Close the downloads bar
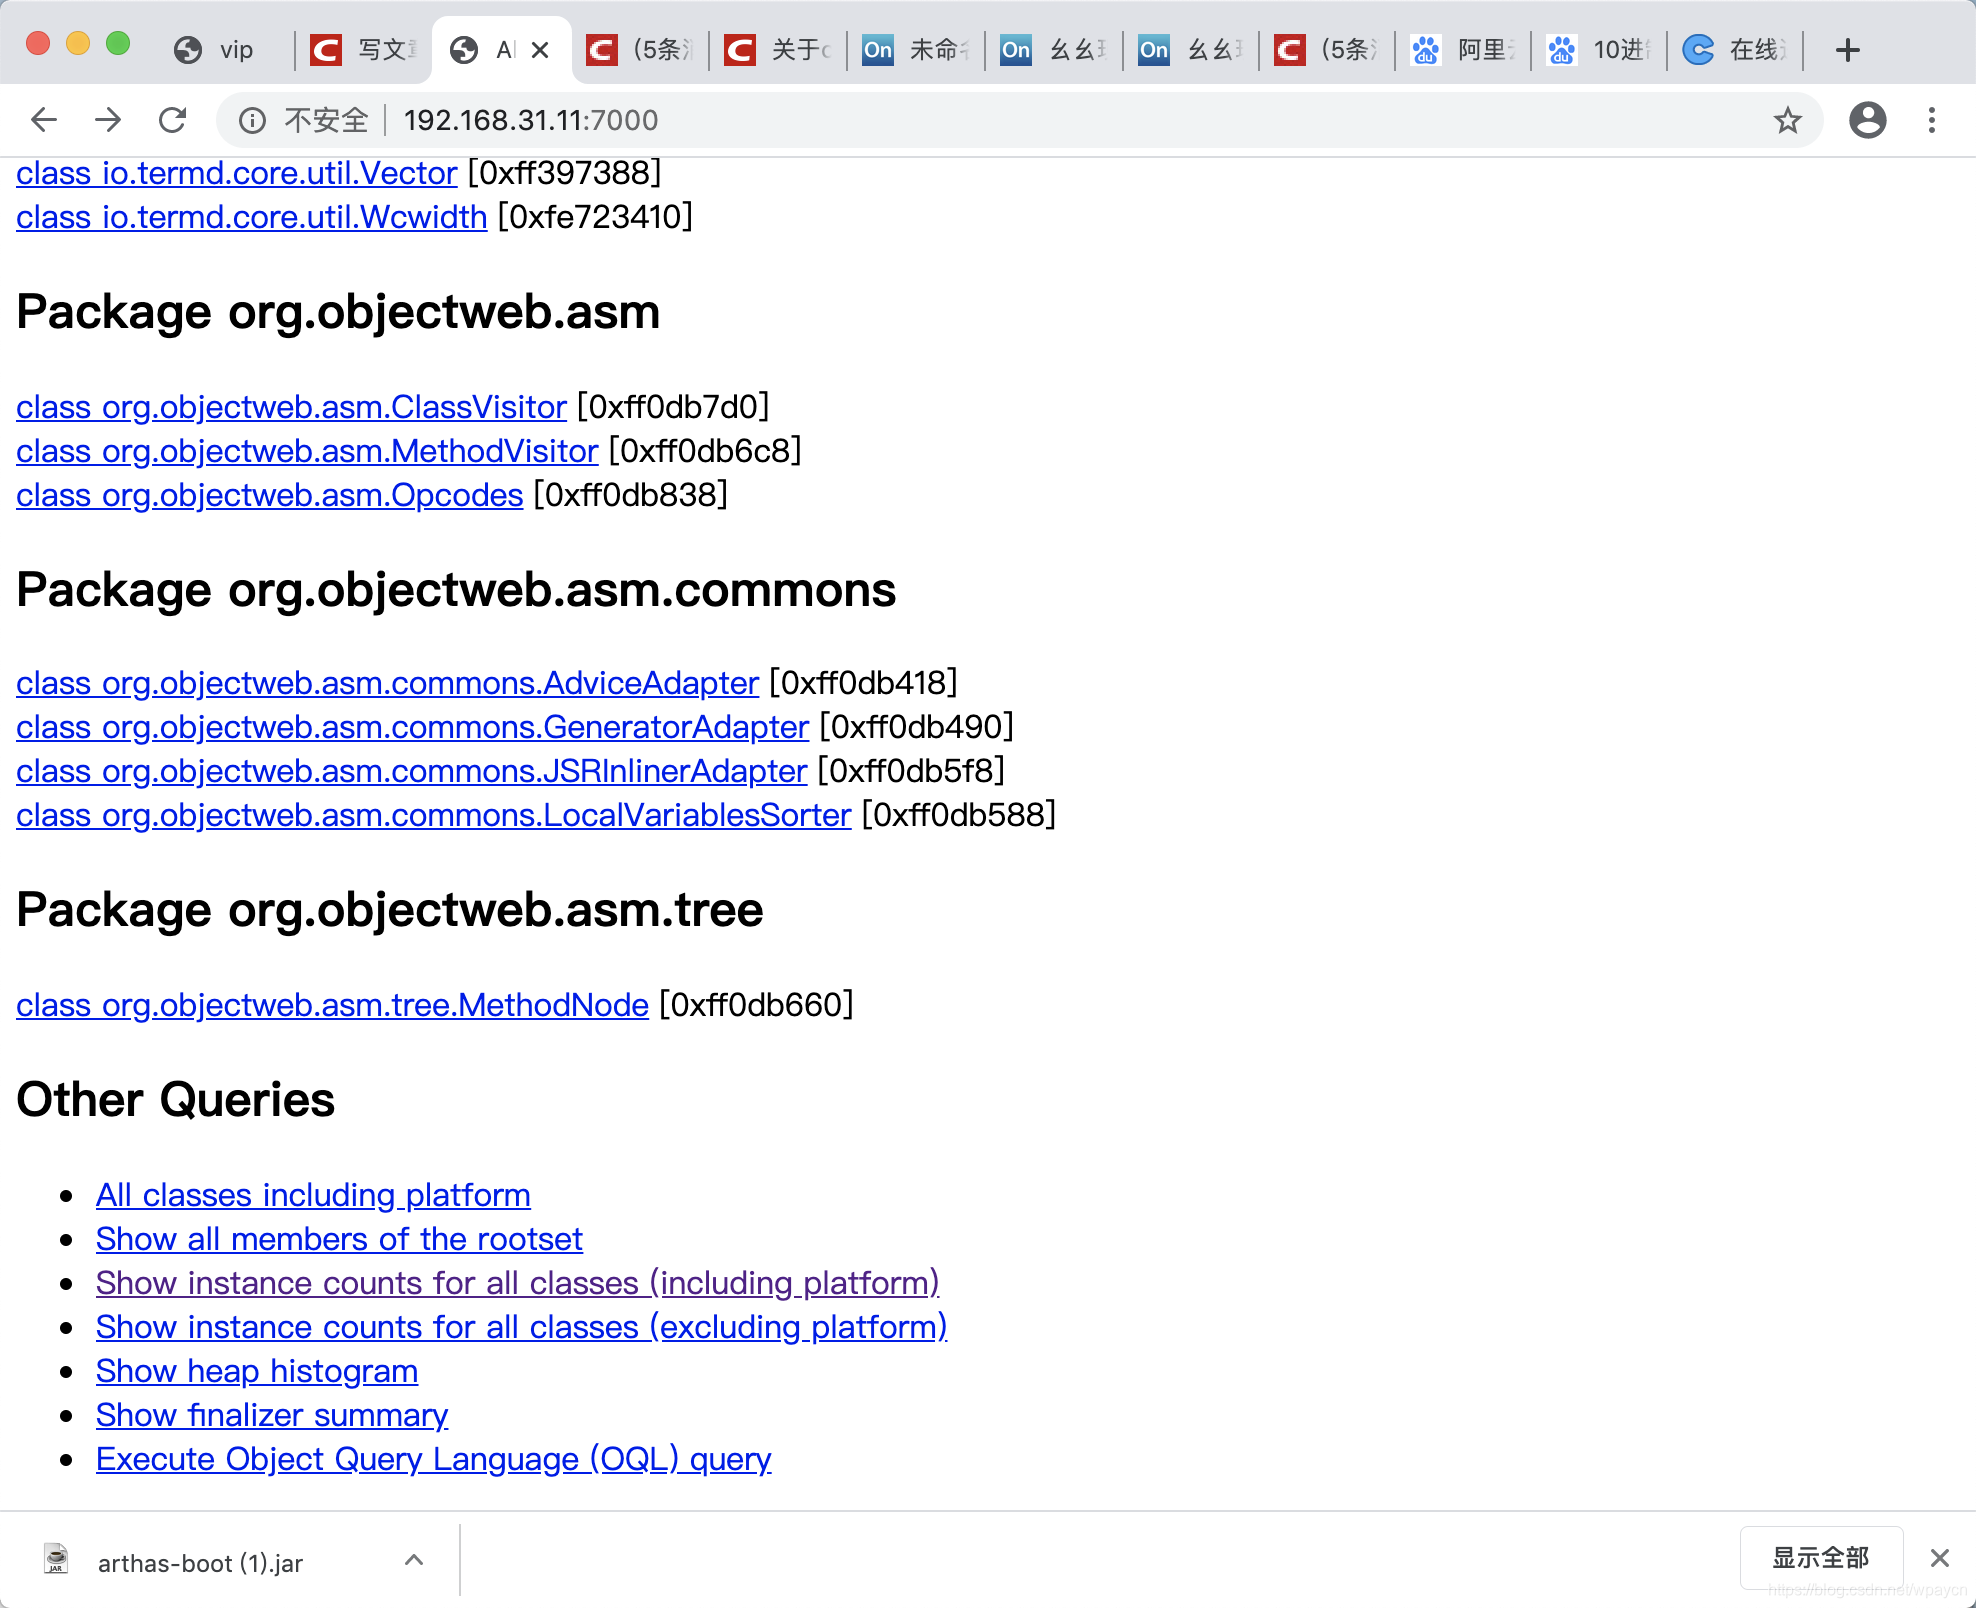 1940,1558
